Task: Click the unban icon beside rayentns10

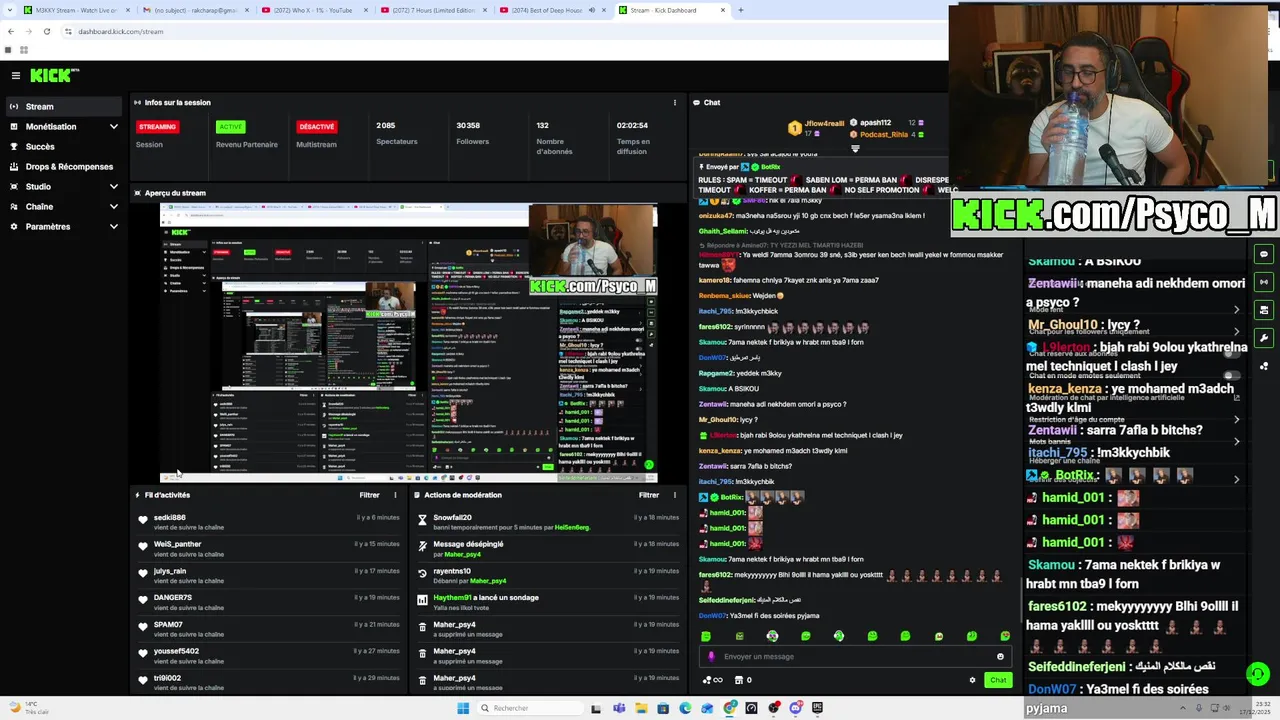Action: tap(422, 572)
